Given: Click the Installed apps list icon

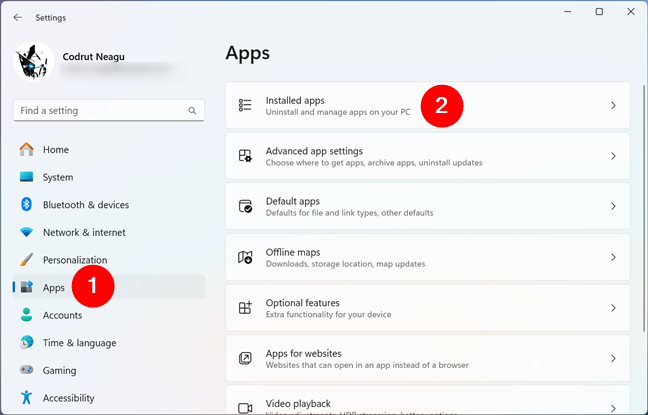Looking at the screenshot, I should click(245, 106).
